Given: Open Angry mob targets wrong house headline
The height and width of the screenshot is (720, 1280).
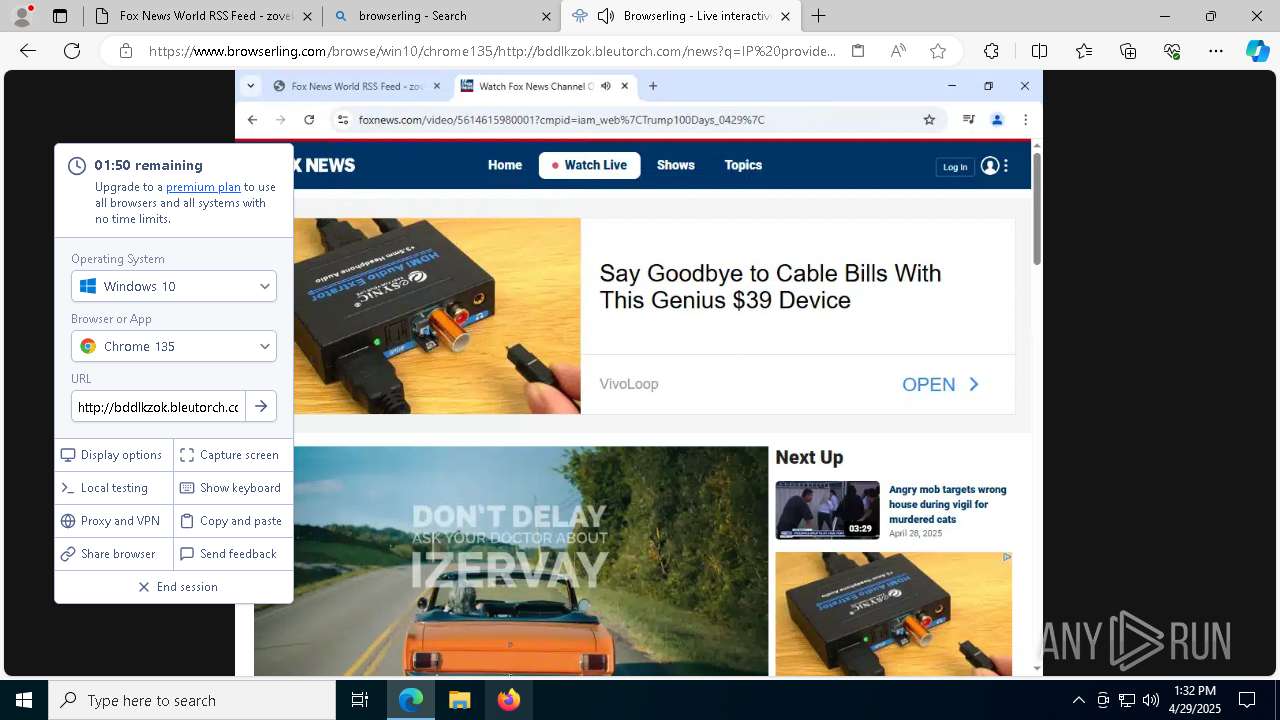Looking at the screenshot, I should coord(948,504).
